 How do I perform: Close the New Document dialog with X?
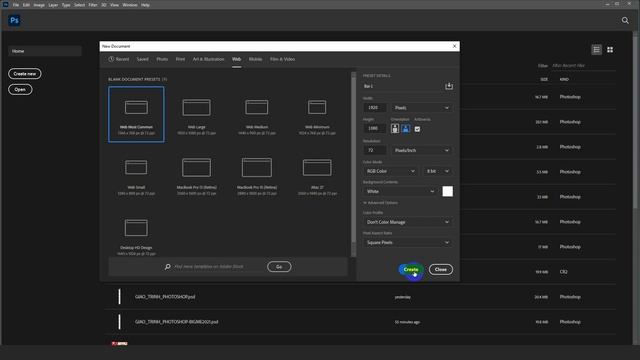tap(454, 46)
